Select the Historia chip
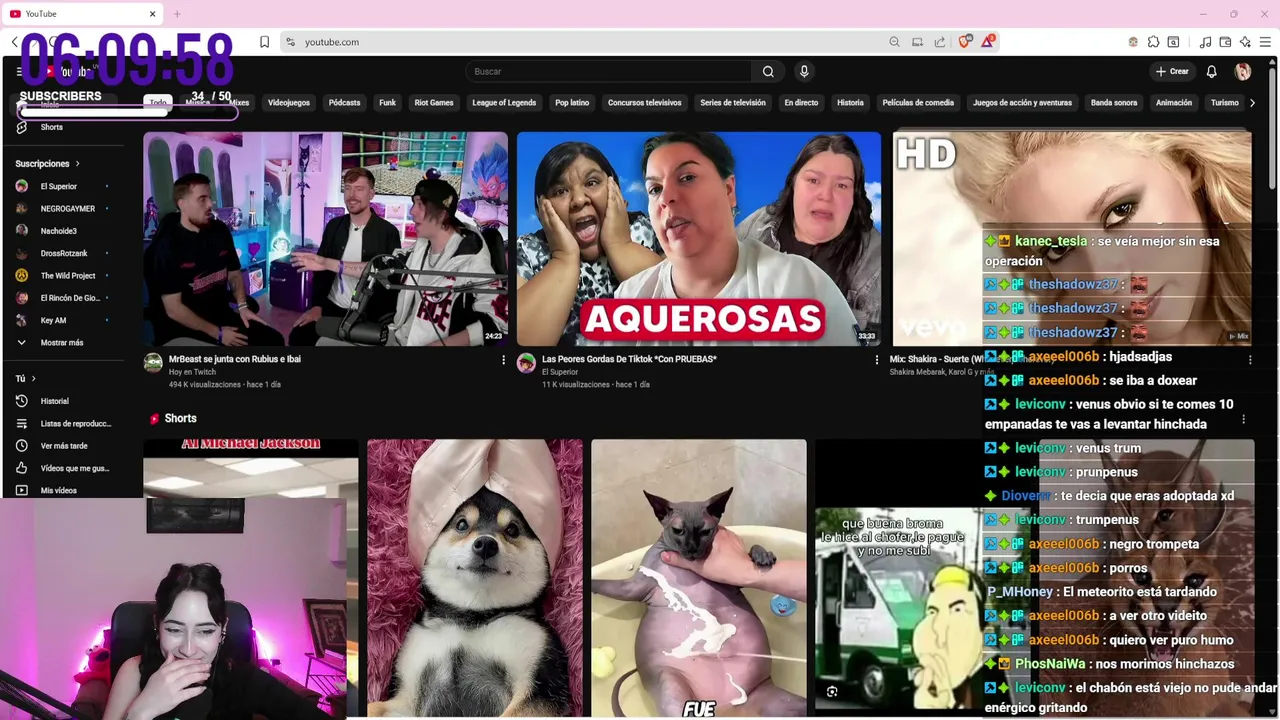Viewport: 1280px width, 720px height. (x=850, y=102)
